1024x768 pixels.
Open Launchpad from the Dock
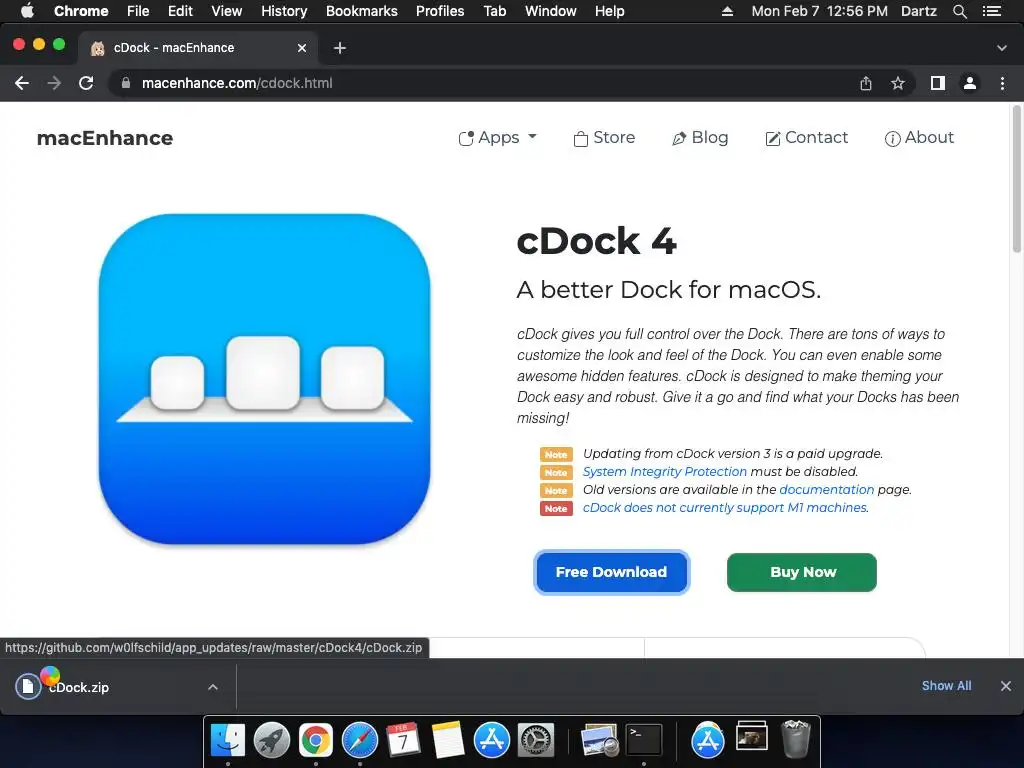pyautogui.click(x=272, y=741)
